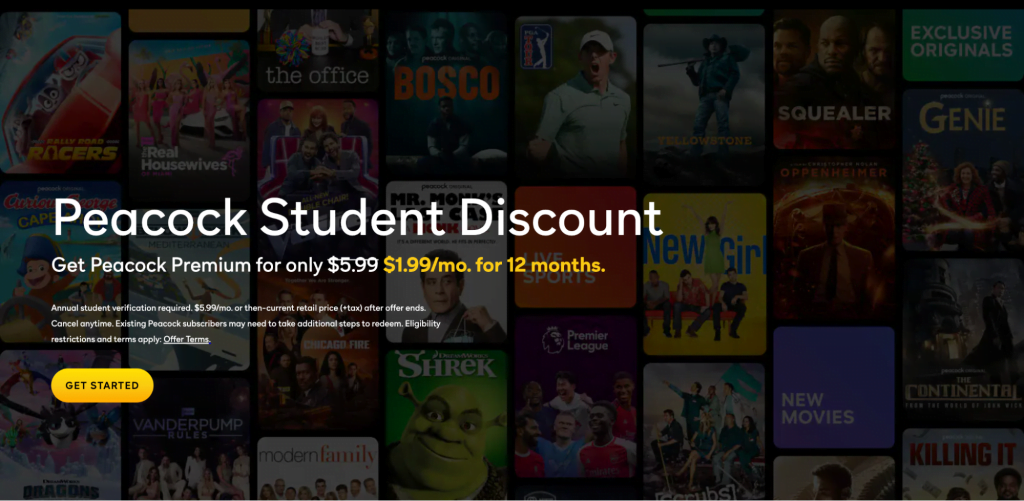Click the PGA Tour golfer tile
This screenshot has height=501, width=1024.
pyautogui.click(x=575, y=97)
